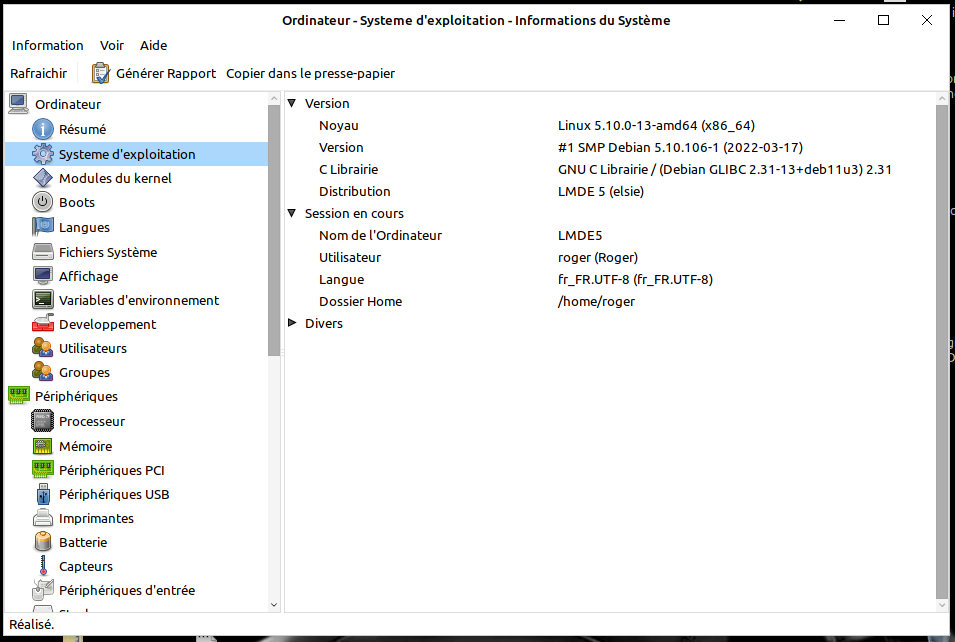Open the Résumé info icon
This screenshot has height=642, width=955.
(43, 129)
